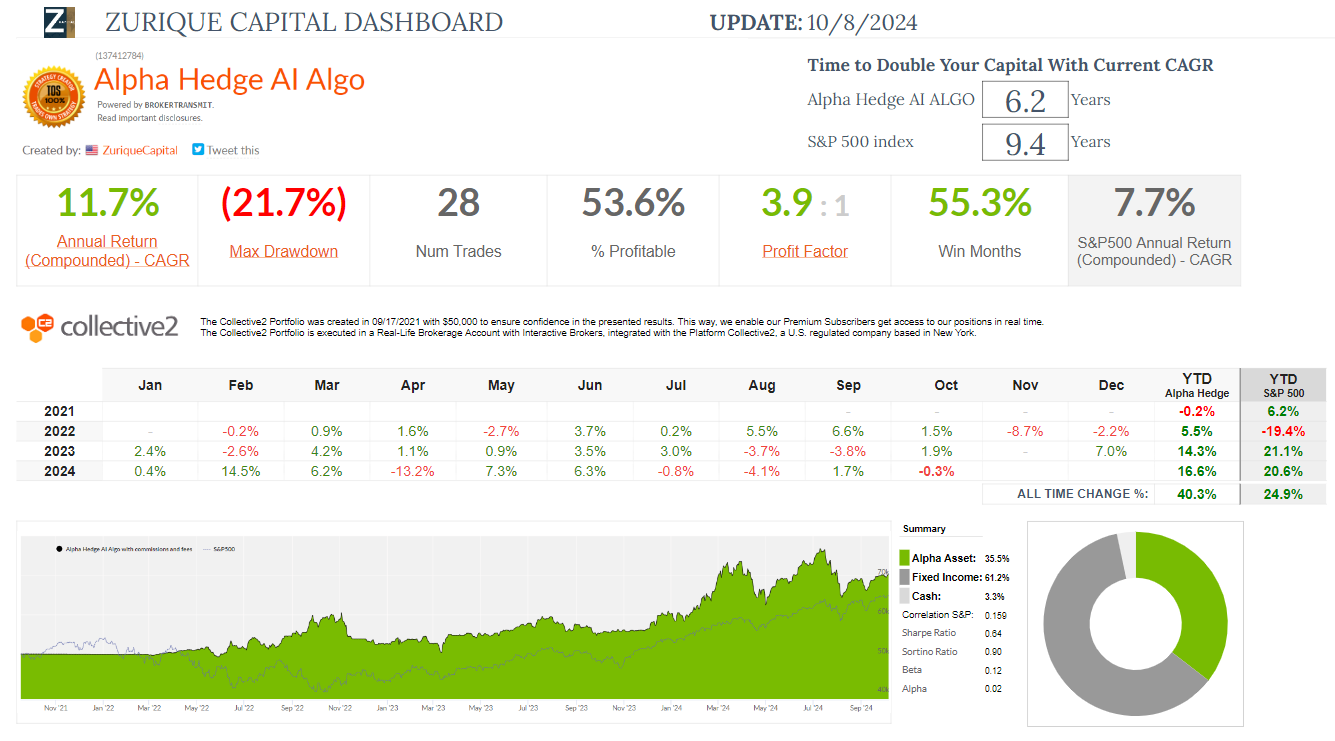
Task: Click the Jun column header
Action: 590,385
